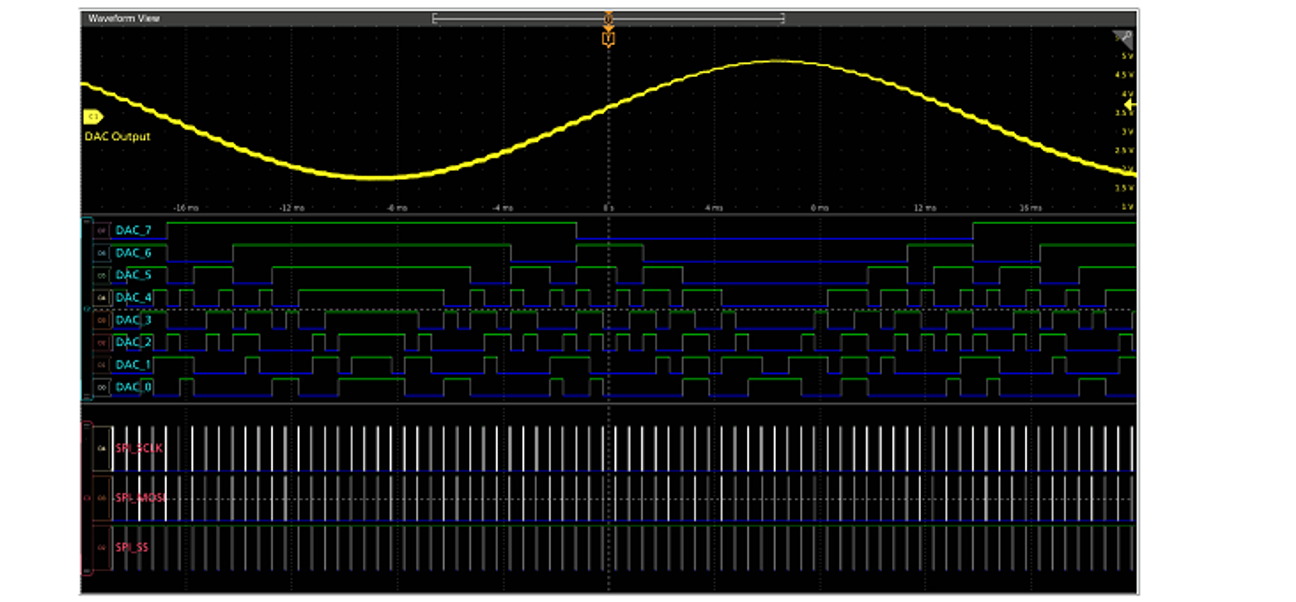Select the DAC Output waveform label
The width and height of the screenshot is (1296, 602).
coord(117,136)
